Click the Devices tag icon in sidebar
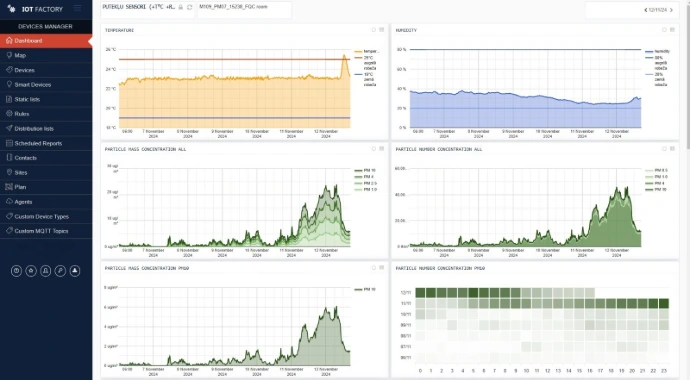Screen dimensions: 690x380 click(x=9, y=69)
